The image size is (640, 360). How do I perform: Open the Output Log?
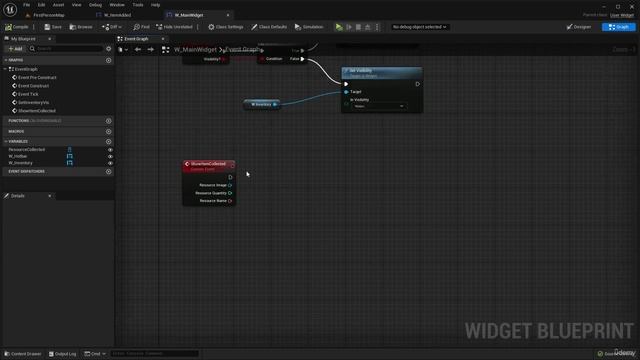coord(62,354)
